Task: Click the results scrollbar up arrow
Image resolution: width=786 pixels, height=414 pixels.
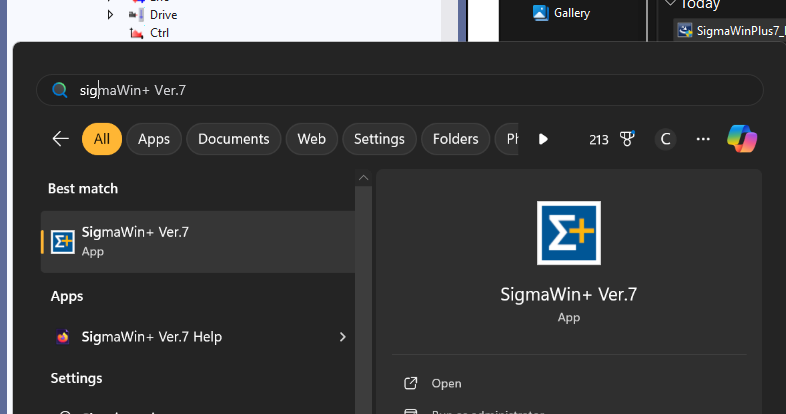Action: pos(363,178)
